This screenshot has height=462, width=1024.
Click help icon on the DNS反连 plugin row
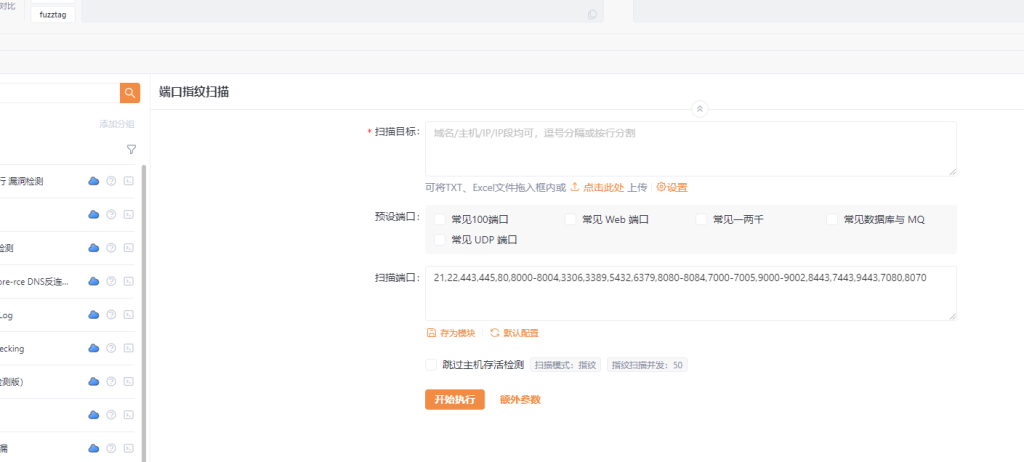[x=111, y=281]
